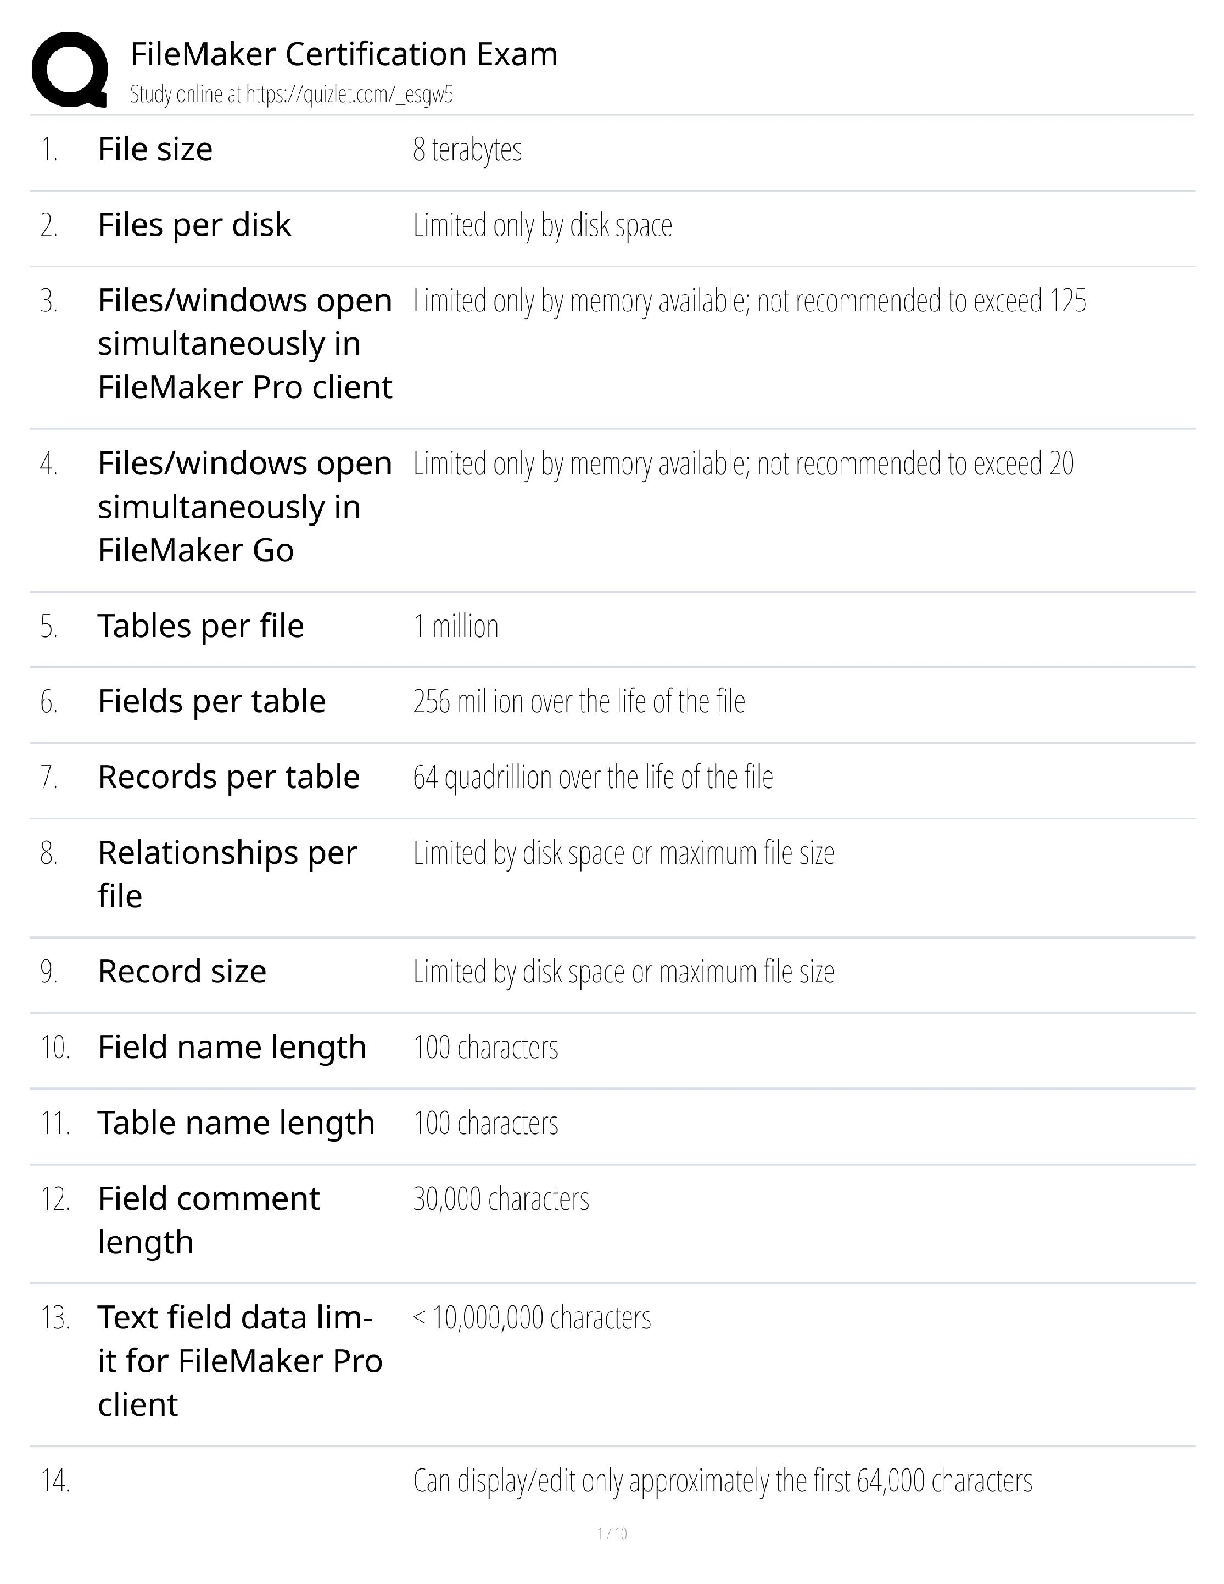Click the '1 million' definition

click(x=456, y=627)
